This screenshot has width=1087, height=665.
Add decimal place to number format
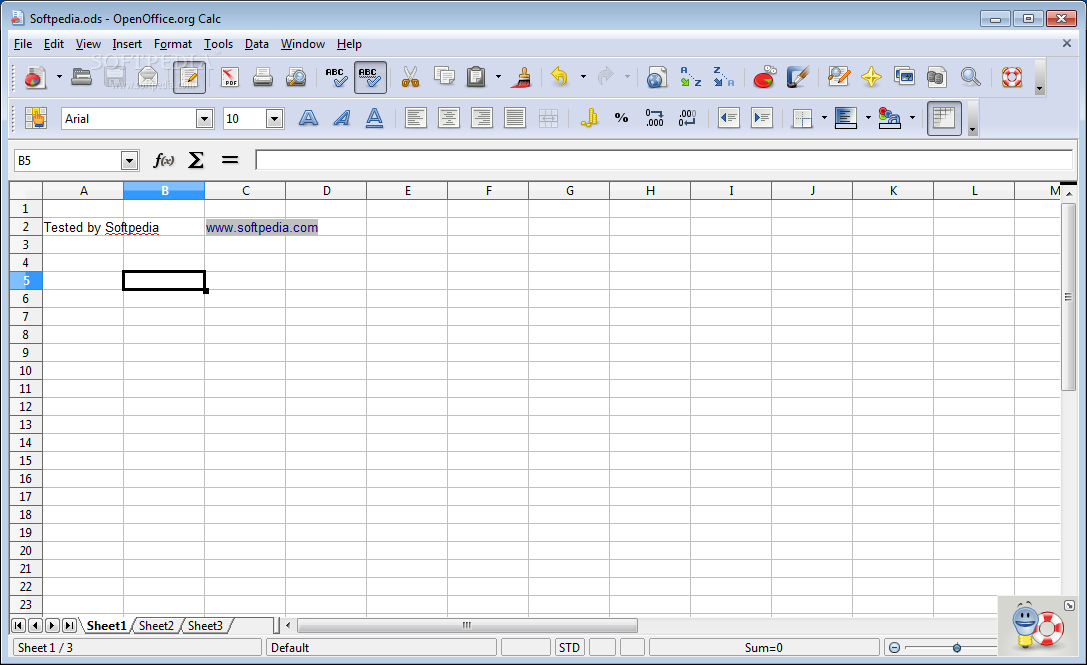click(x=654, y=119)
